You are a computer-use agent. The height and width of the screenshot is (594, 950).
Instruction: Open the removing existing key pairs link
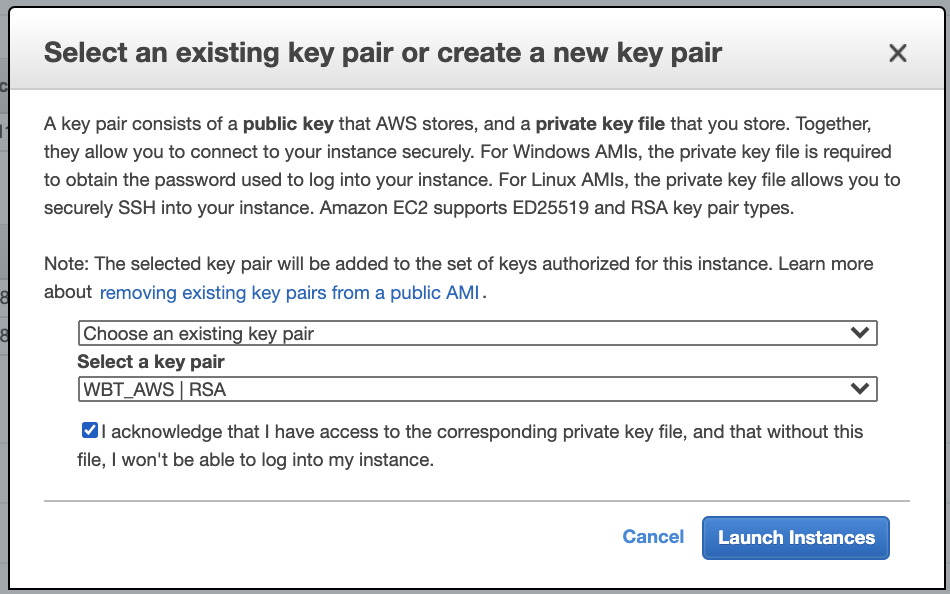coord(291,293)
